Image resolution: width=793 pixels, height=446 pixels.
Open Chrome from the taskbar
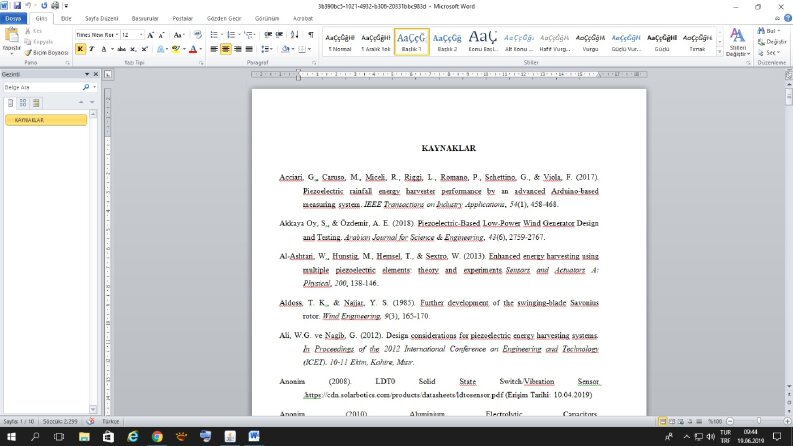(x=157, y=436)
